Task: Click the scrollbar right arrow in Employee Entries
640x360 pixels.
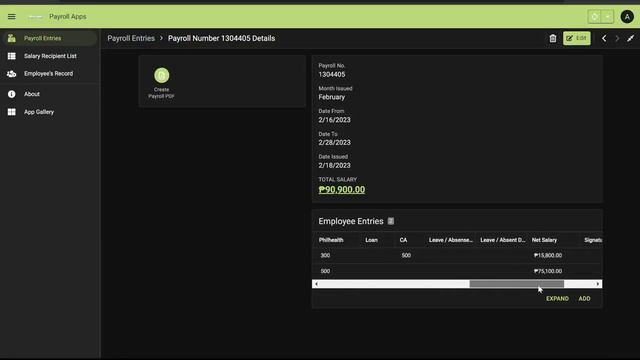Action: (x=598, y=284)
